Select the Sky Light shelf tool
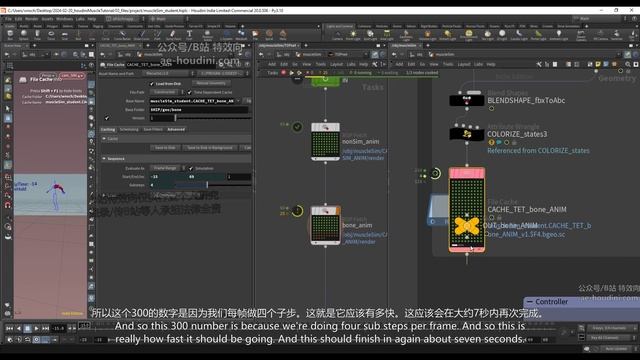 tap(487, 35)
